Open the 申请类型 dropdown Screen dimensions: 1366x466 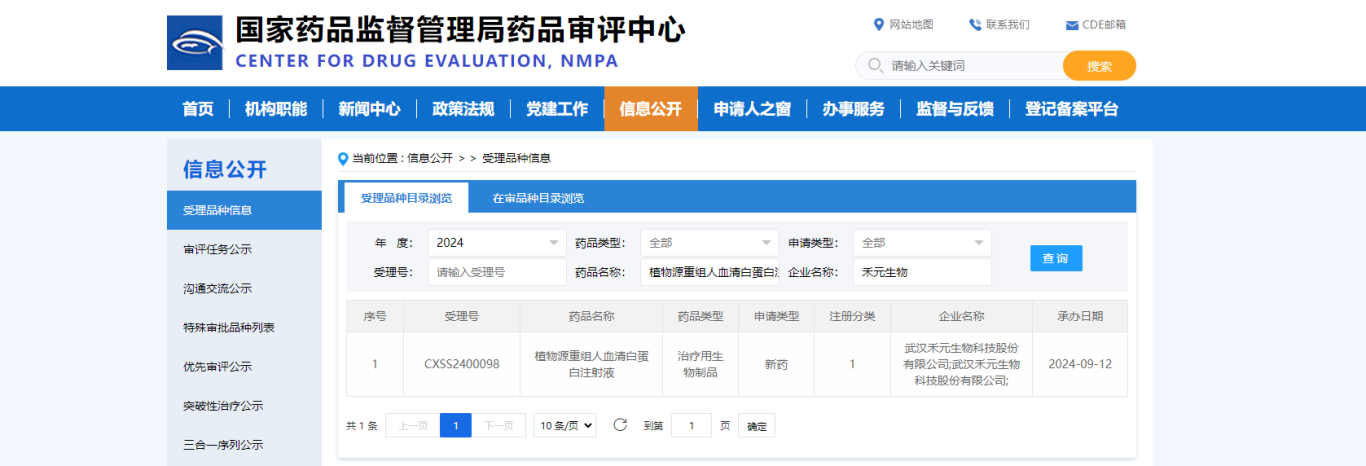921,243
